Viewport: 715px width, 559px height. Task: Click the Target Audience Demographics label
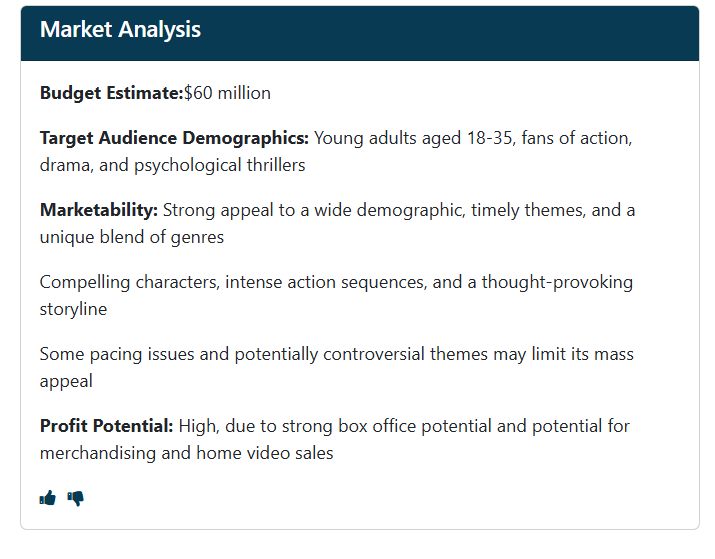click(174, 138)
